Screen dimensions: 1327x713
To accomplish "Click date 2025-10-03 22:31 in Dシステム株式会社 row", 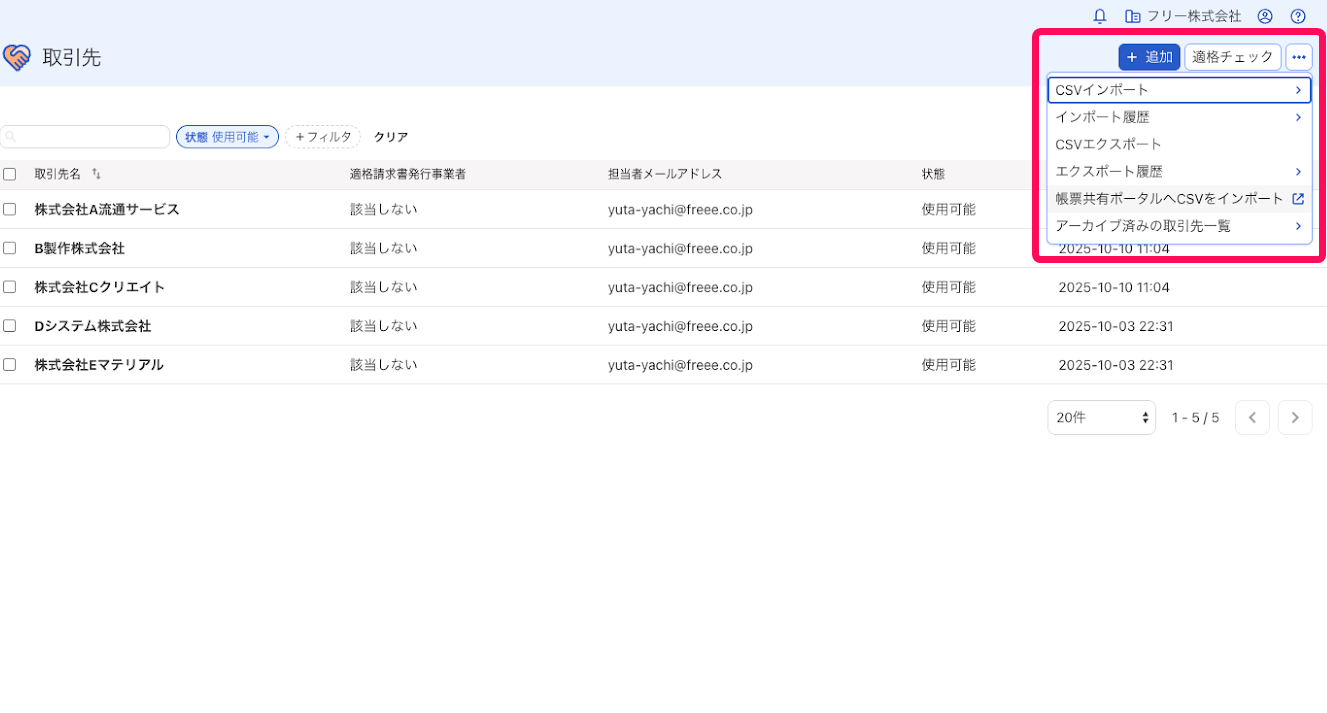I will [x=1116, y=326].
